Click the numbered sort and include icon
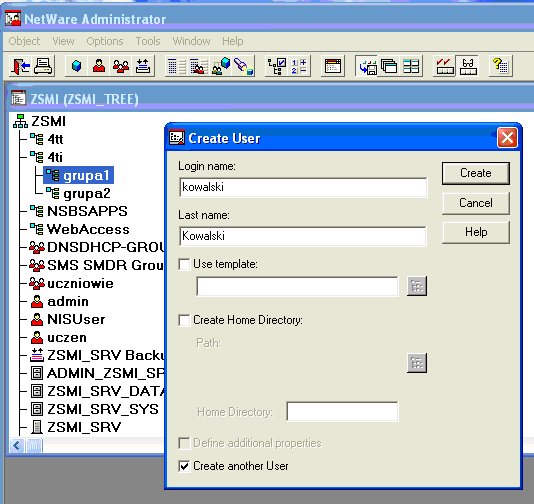The width and height of the screenshot is (534, 504). point(299,66)
